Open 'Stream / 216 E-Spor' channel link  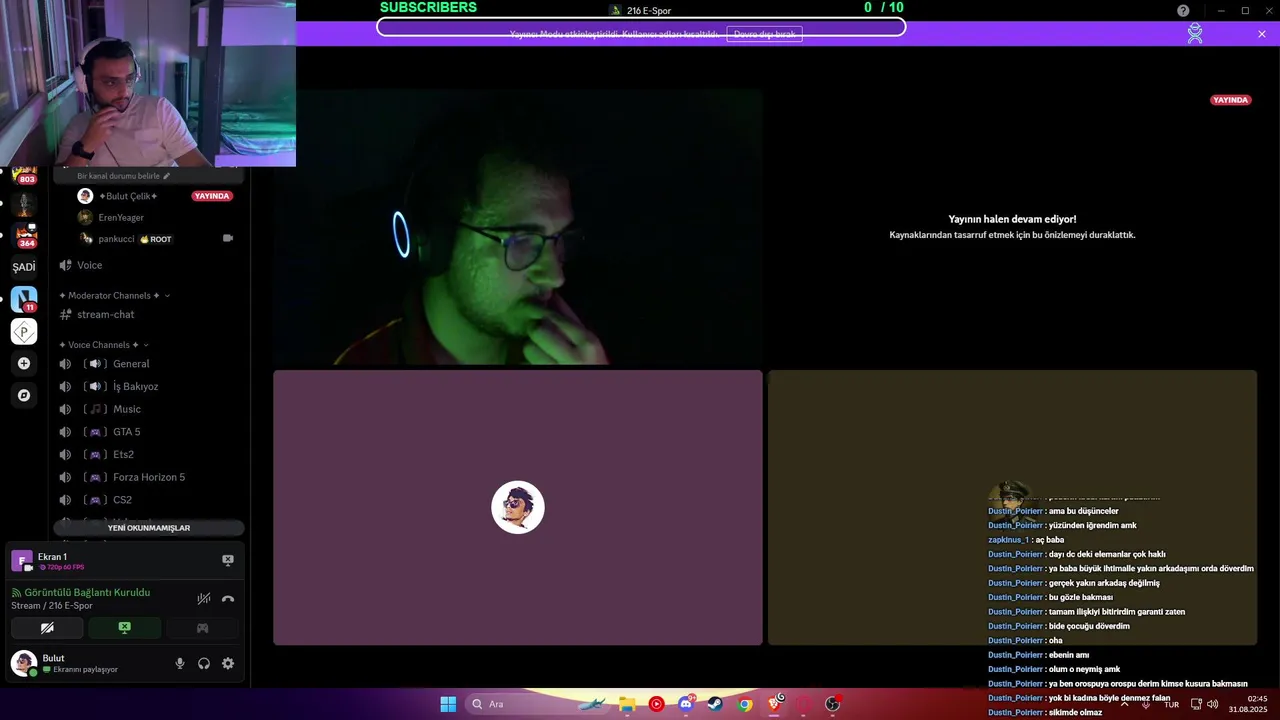(52, 606)
